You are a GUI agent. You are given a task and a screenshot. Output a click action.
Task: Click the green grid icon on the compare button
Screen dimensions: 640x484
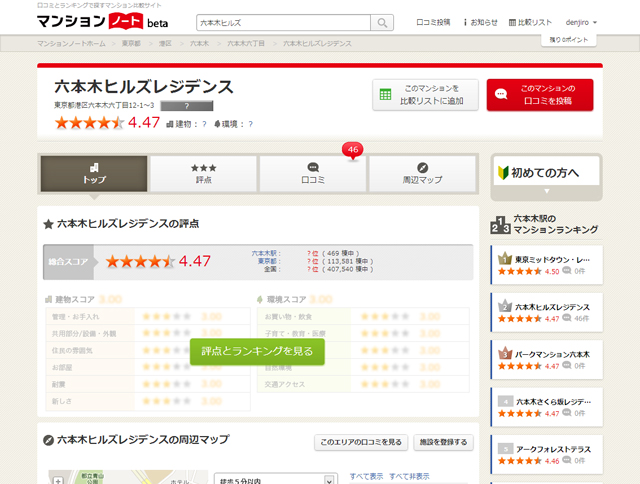point(385,94)
